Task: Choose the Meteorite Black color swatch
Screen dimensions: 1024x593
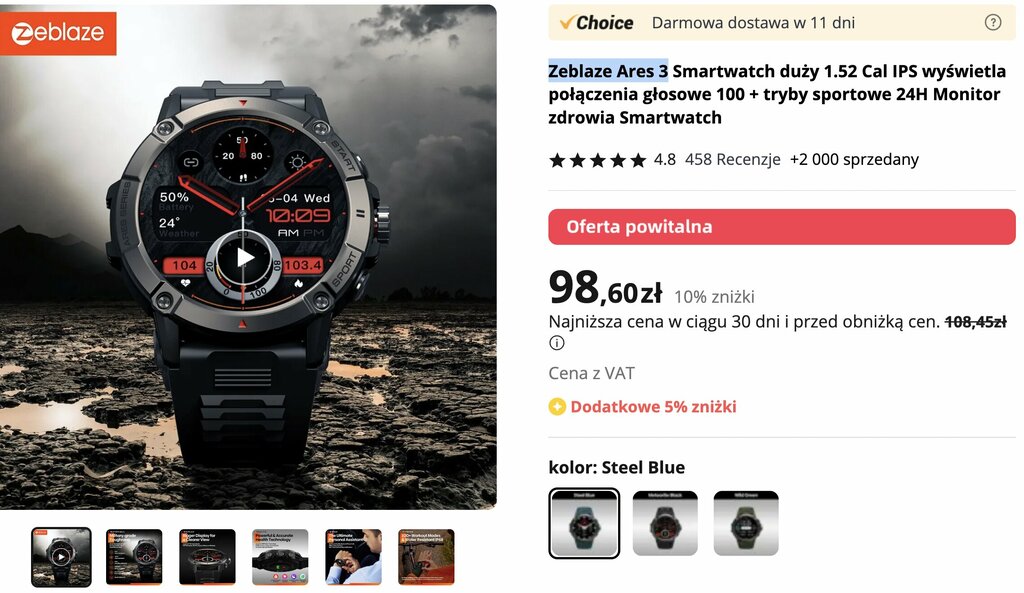Action: (665, 523)
